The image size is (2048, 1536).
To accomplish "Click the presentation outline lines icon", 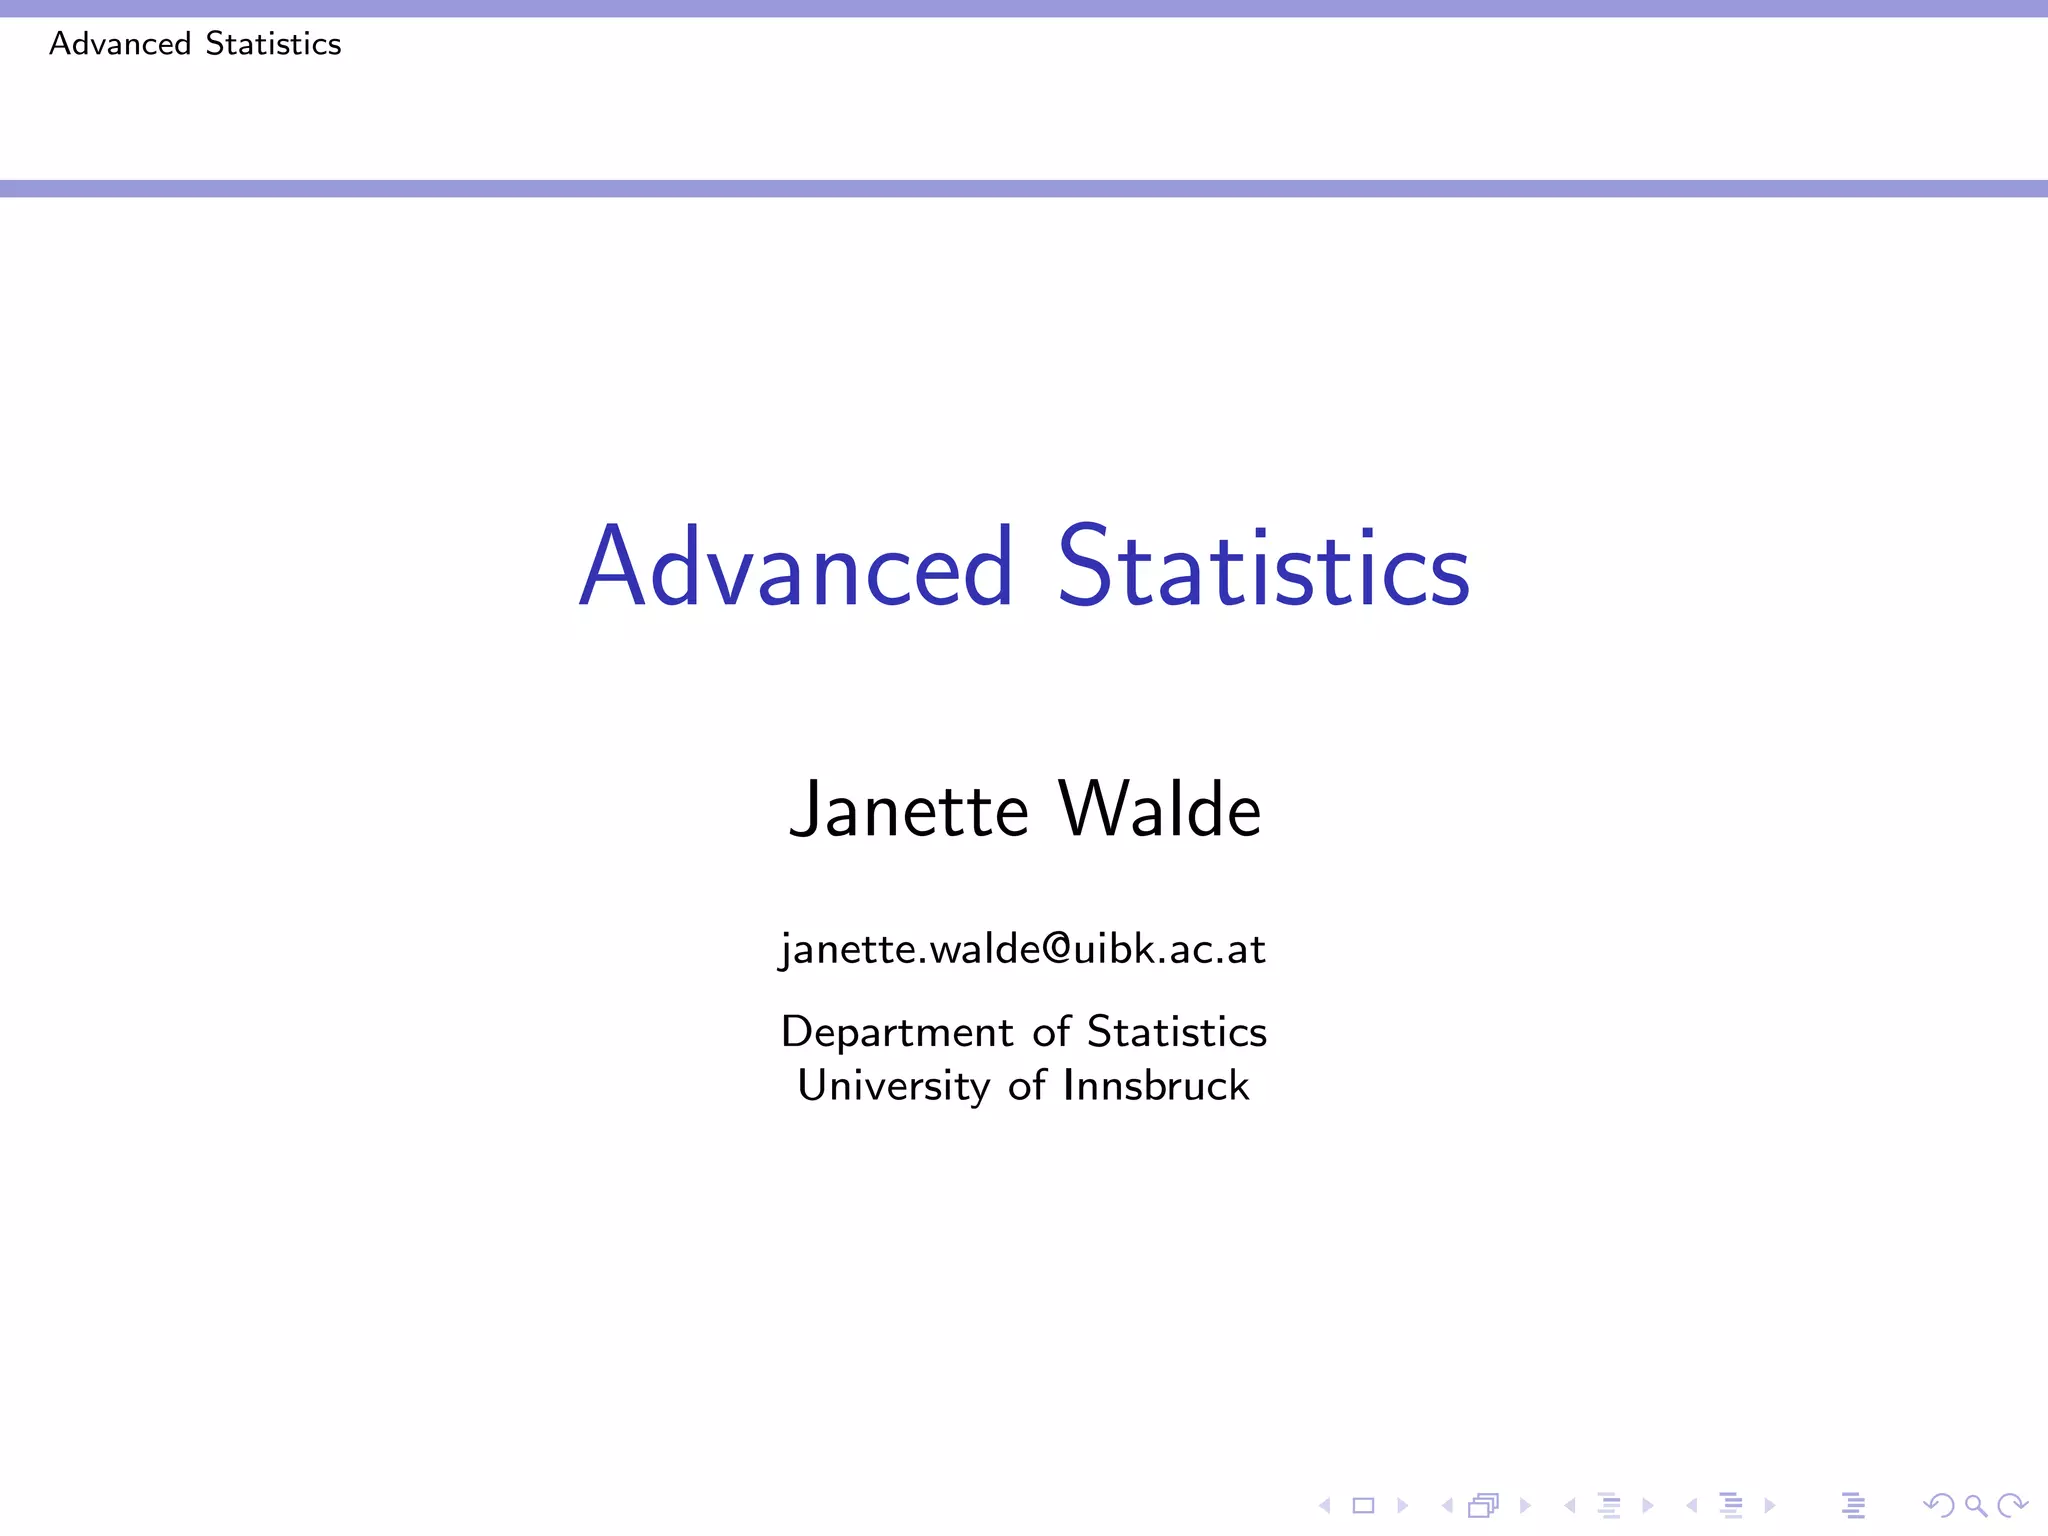I will point(1853,1505).
